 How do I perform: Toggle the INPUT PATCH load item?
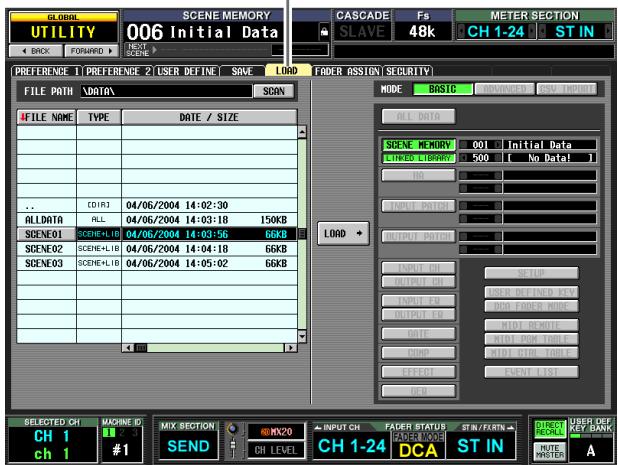click(x=419, y=206)
